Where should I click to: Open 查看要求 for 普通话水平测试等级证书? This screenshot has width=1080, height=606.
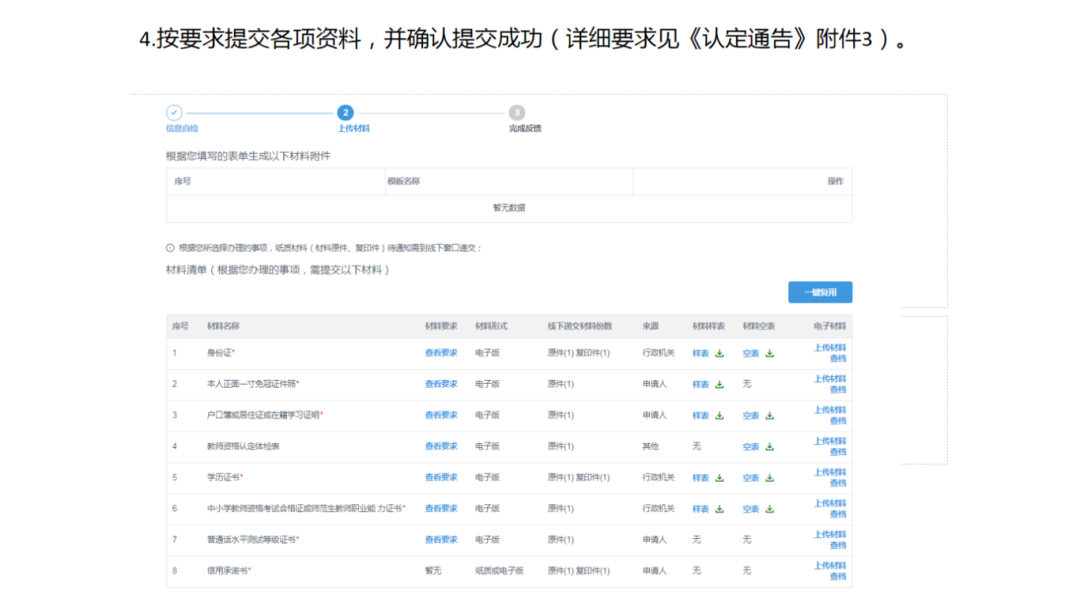(441, 540)
